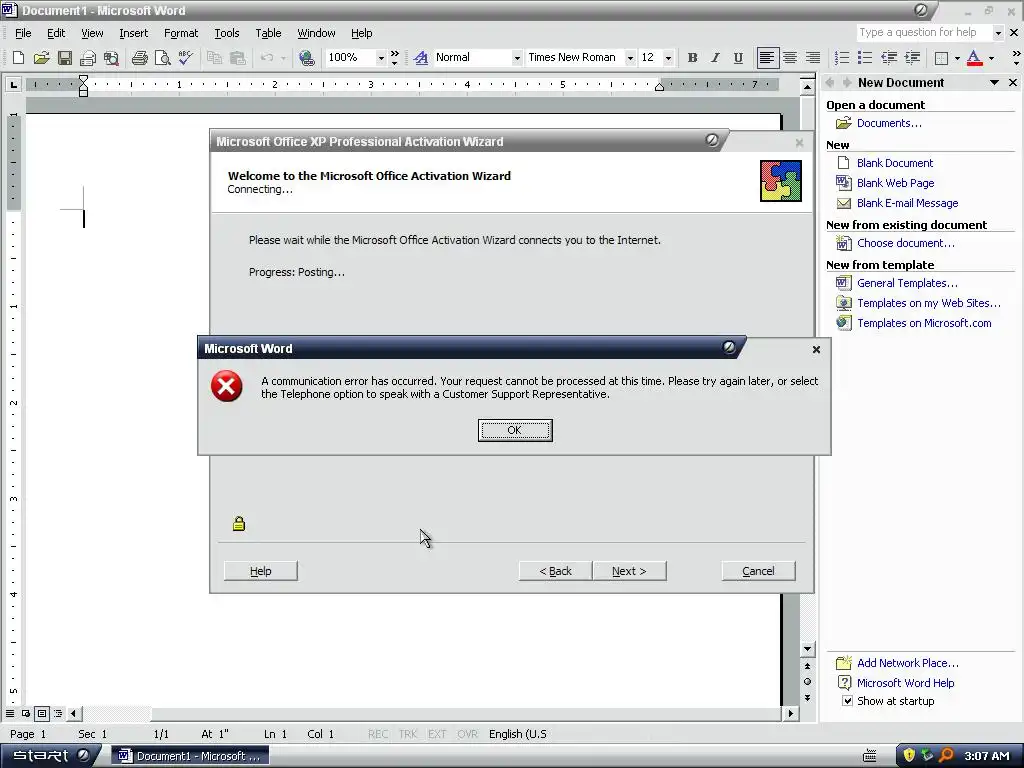The height and width of the screenshot is (768, 1024).
Task: Click the New Blank Document toolbar icon
Action: [x=18, y=58]
